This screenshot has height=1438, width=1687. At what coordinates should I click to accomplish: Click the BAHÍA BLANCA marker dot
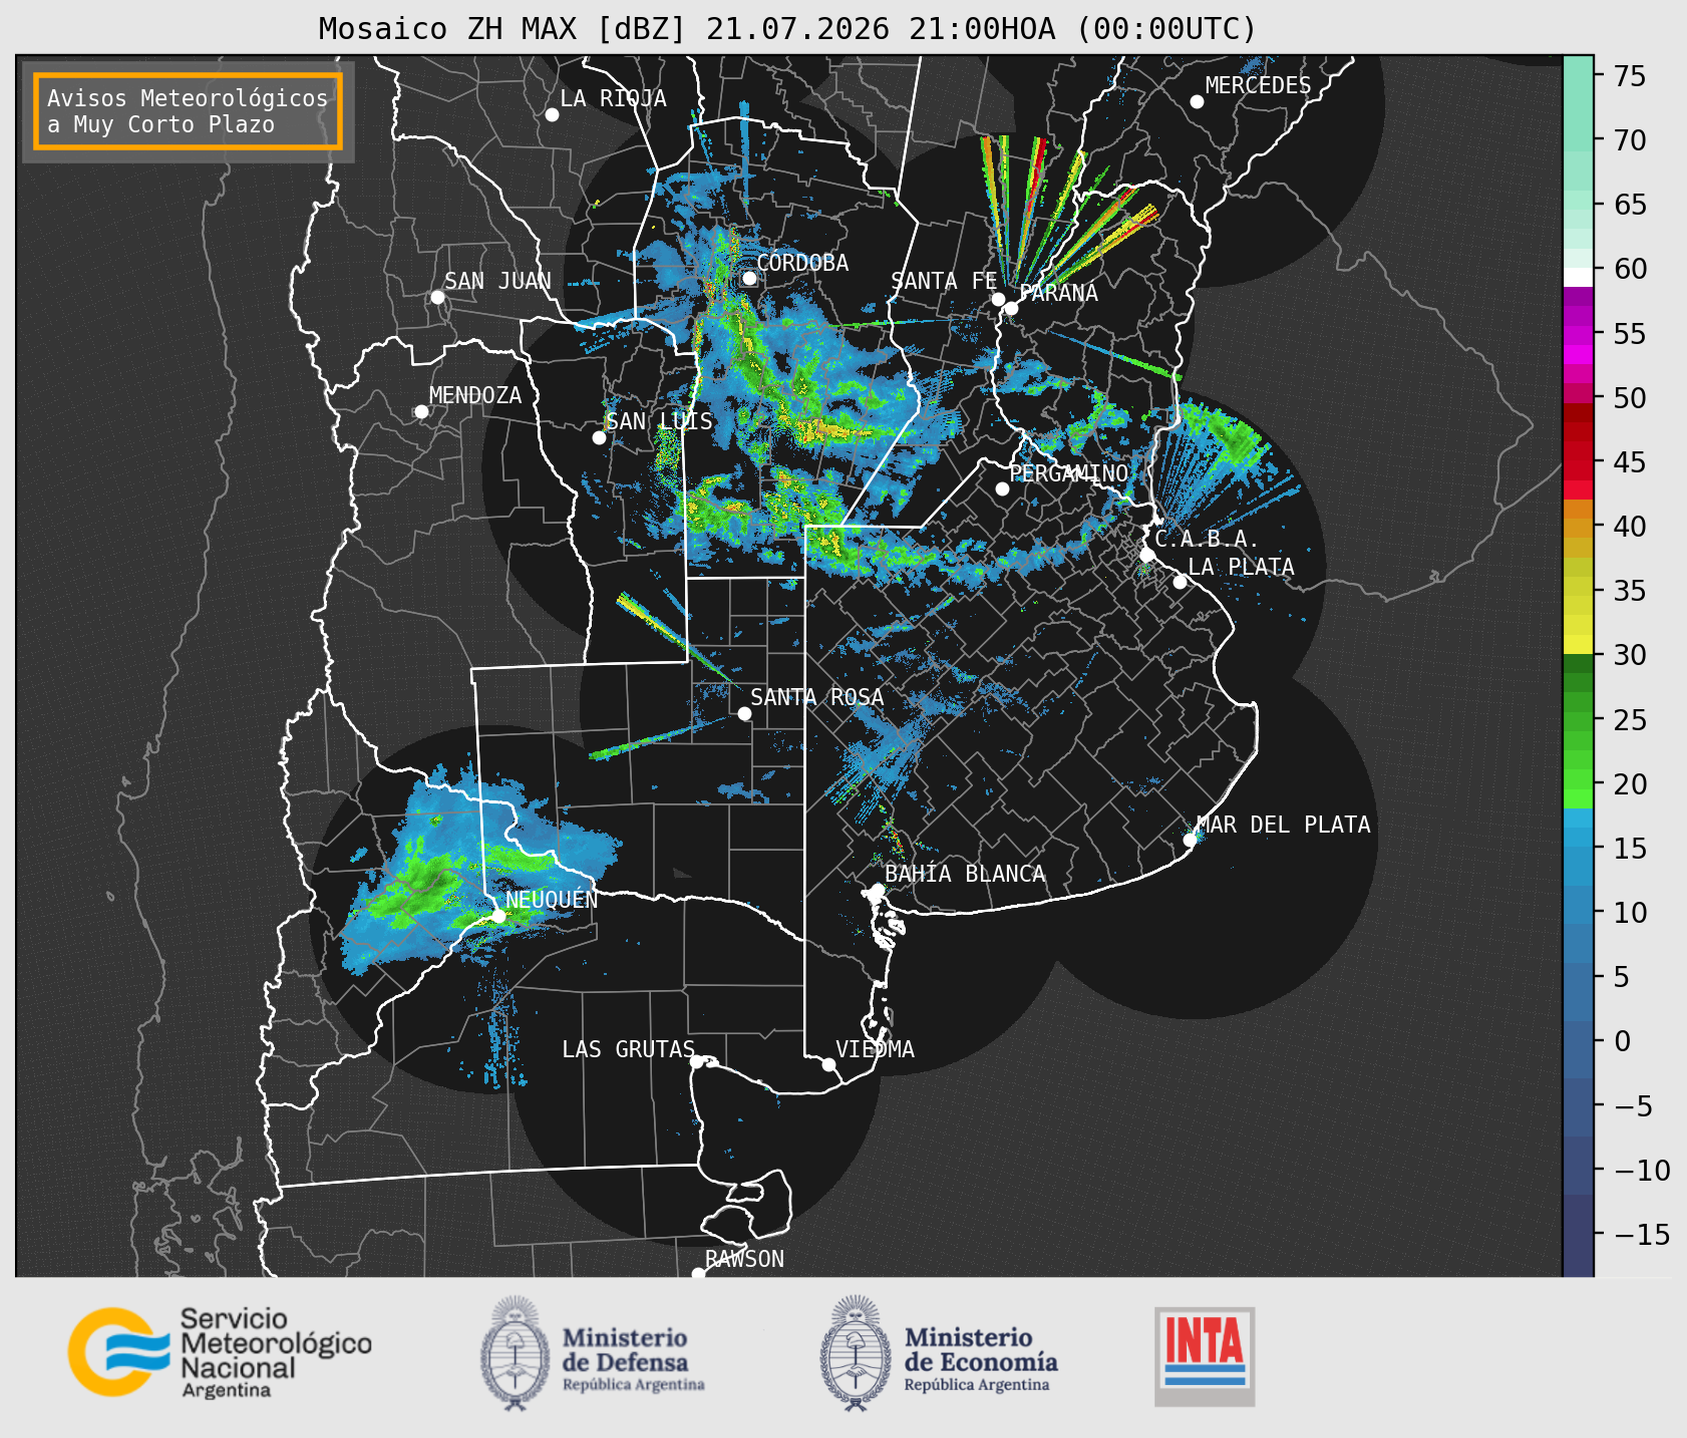click(x=877, y=889)
